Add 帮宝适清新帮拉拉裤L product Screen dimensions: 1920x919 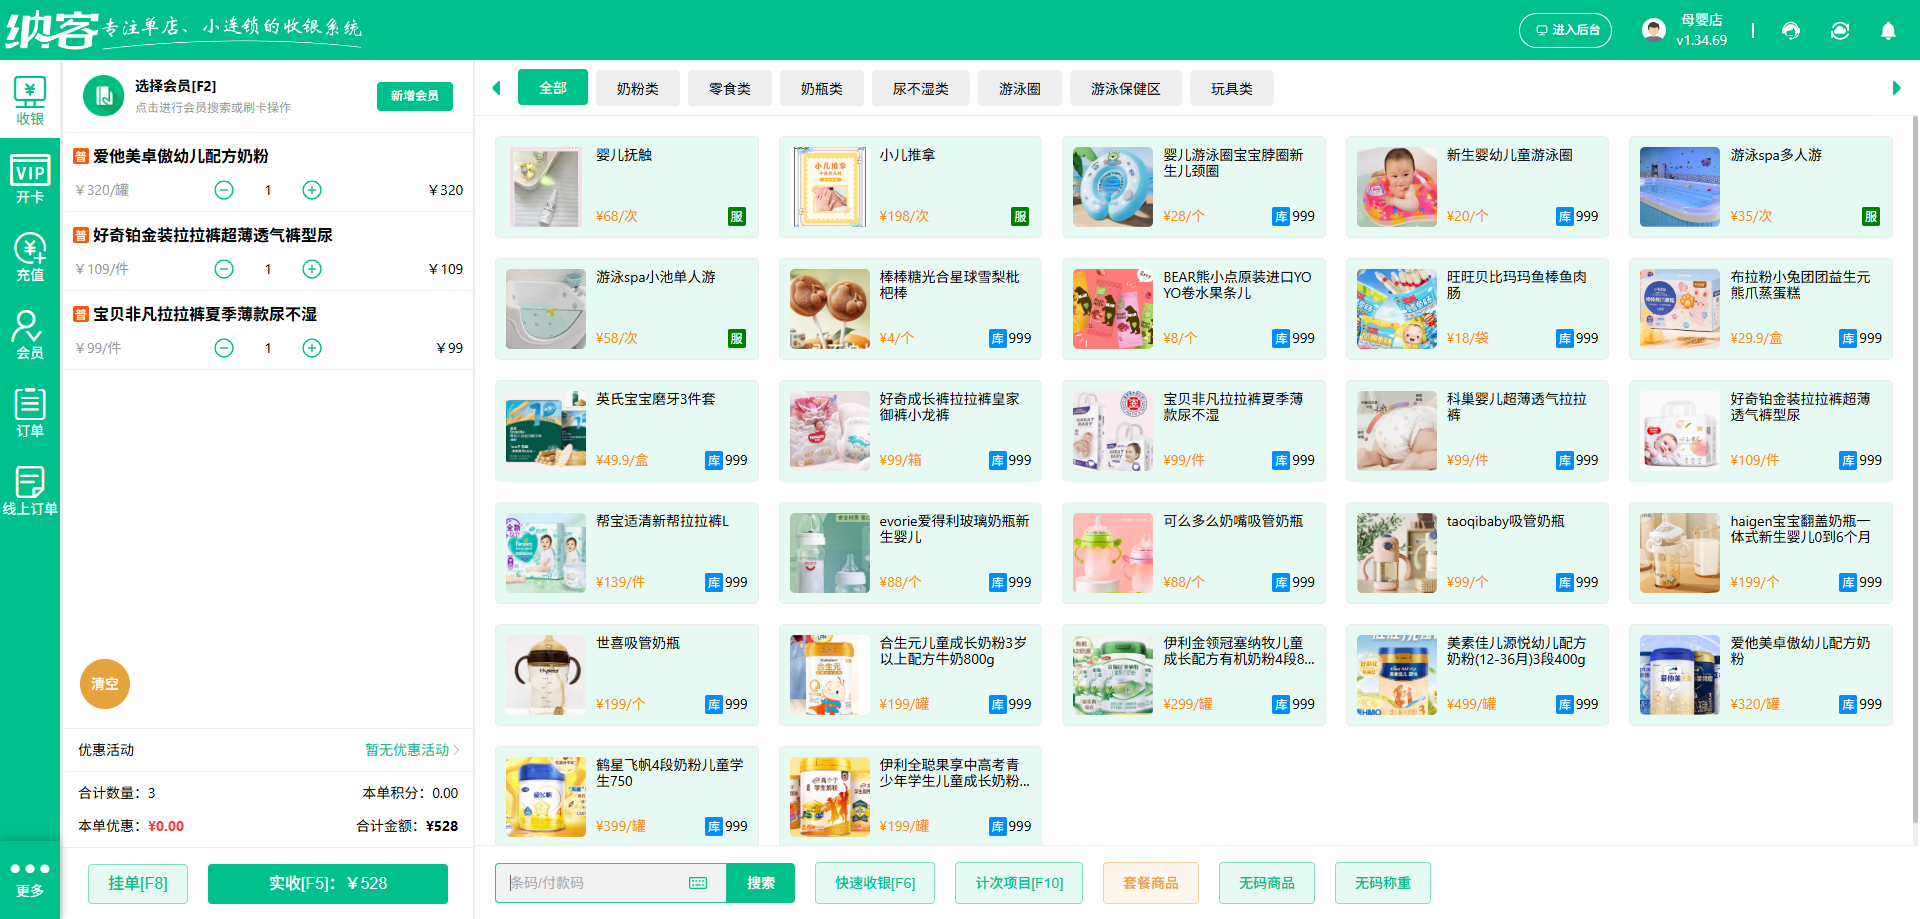tap(627, 553)
